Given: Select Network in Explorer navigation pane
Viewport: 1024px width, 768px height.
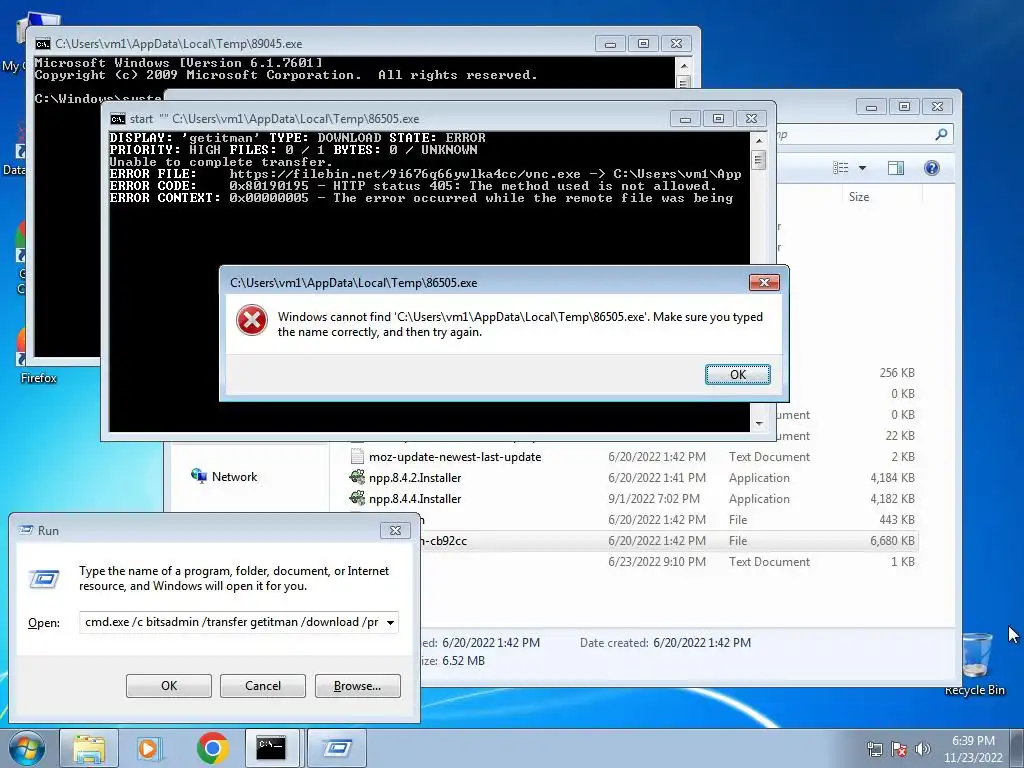Looking at the screenshot, I should pyautogui.click(x=234, y=477).
